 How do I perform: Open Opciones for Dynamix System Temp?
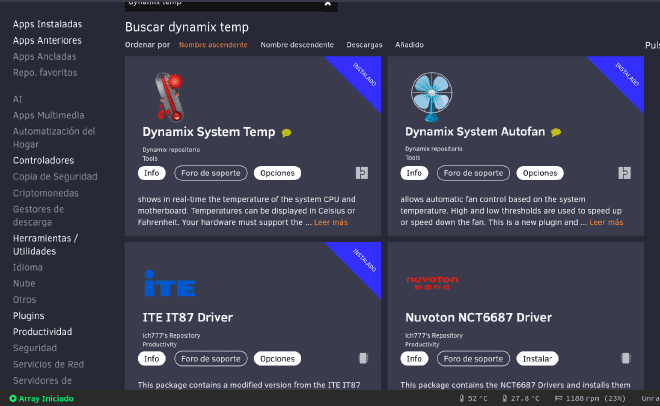(277, 173)
